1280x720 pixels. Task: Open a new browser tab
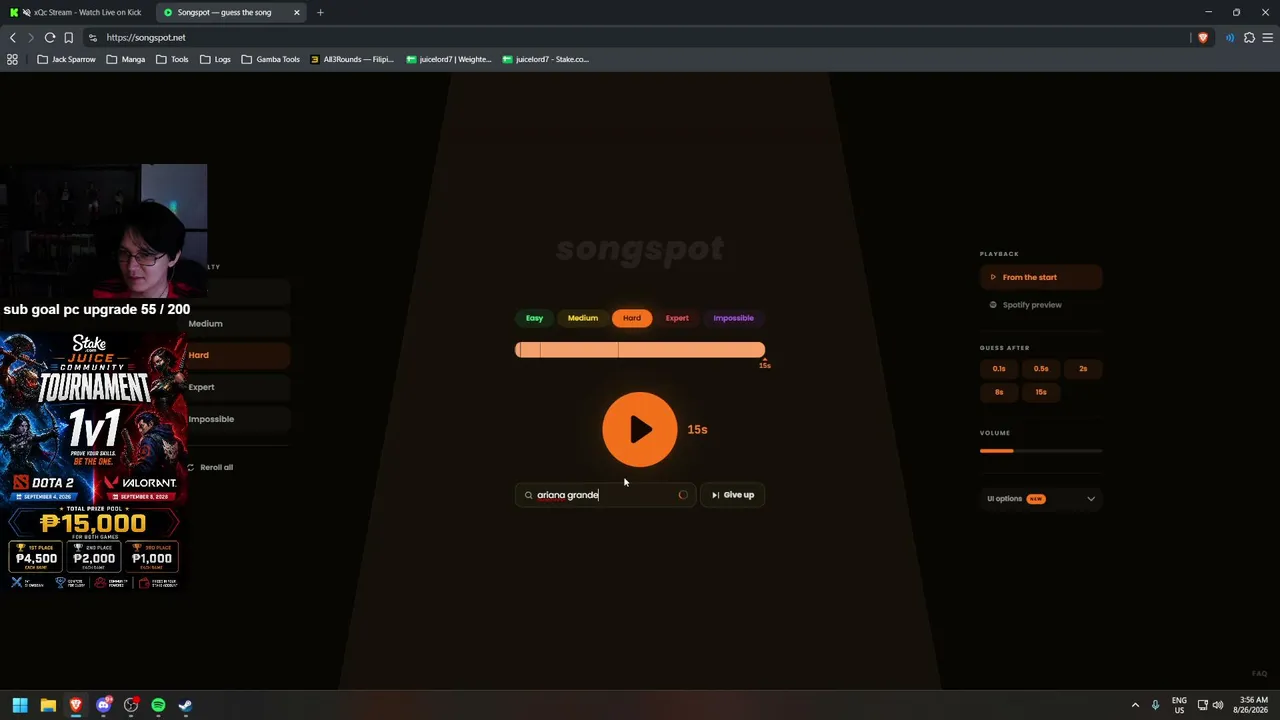pyautogui.click(x=320, y=12)
